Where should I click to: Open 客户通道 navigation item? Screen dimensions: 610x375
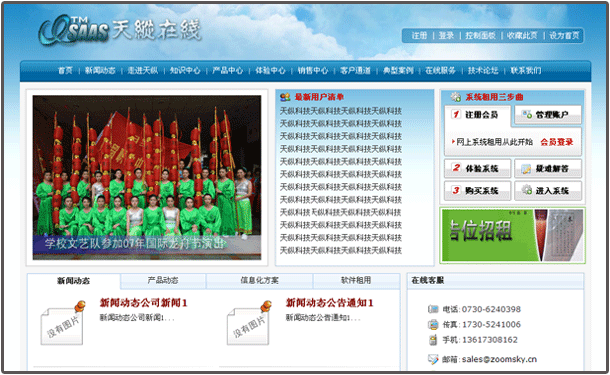pyautogui.click(x=355, y=70)
